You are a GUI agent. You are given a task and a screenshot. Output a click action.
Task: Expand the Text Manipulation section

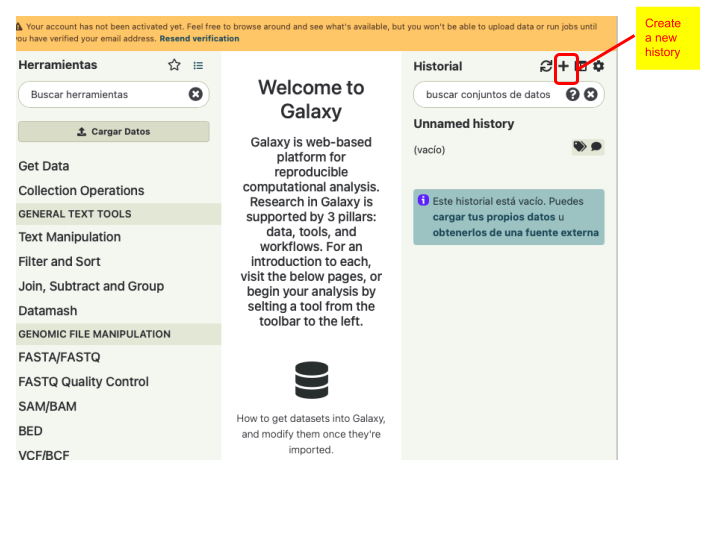[69, 237]
